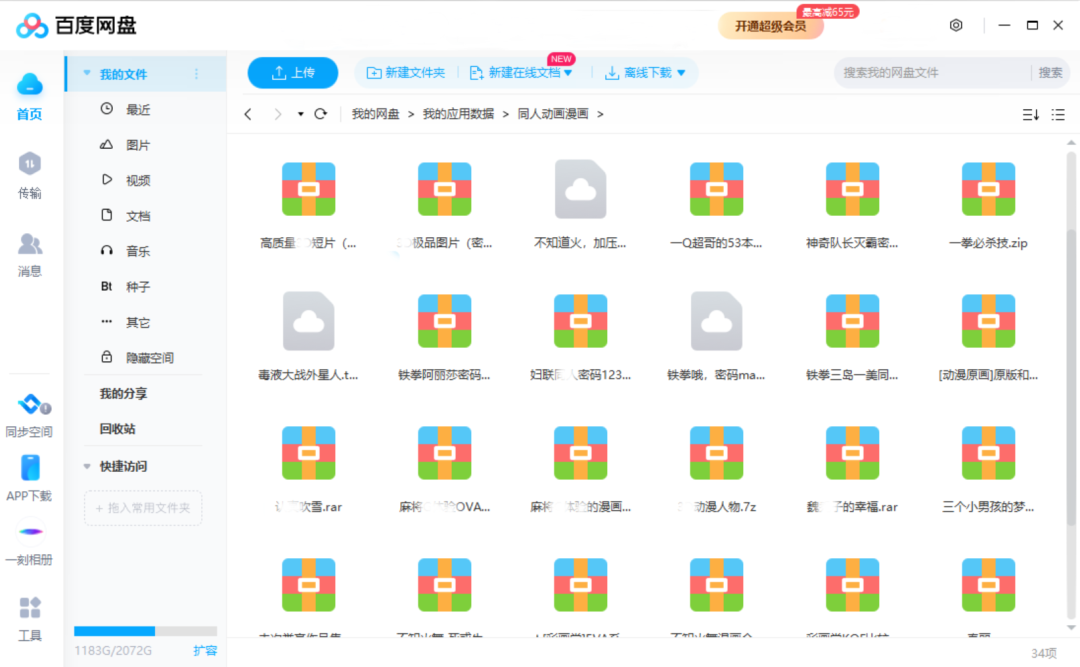Select the 神奇队长灭霸 archive
This screenshot has width=1080, height=667.
(x=852, y=205)
